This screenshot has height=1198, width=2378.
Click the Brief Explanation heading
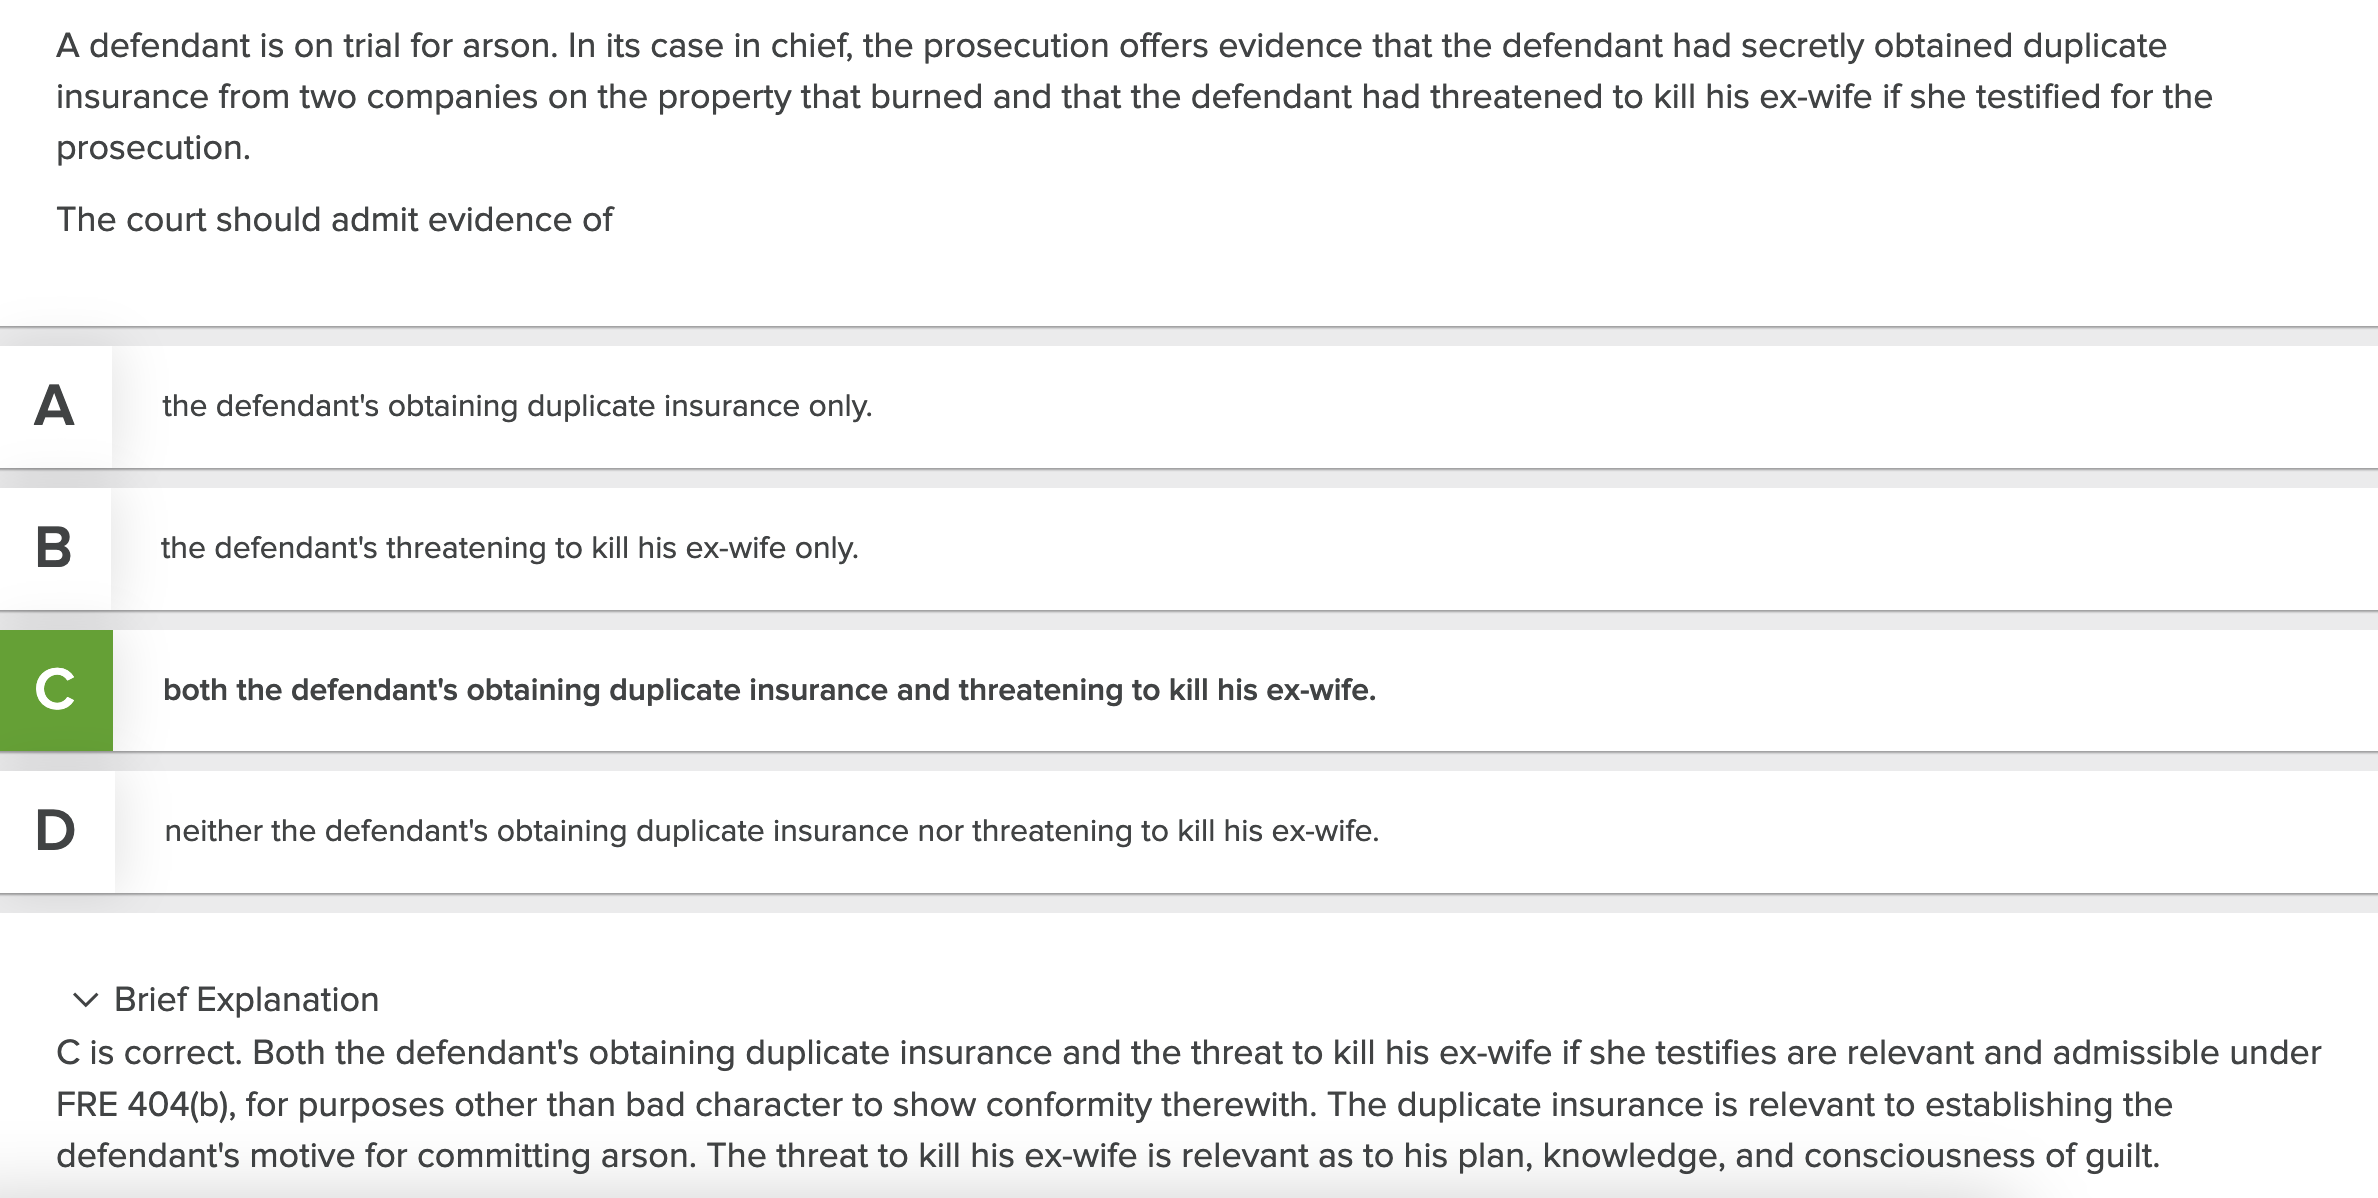(x=246, y=999)
